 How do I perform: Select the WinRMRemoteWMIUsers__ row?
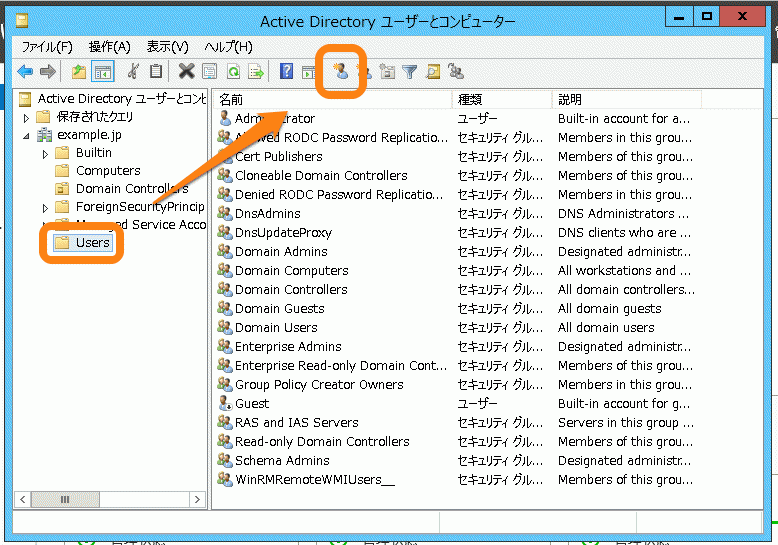315,479
